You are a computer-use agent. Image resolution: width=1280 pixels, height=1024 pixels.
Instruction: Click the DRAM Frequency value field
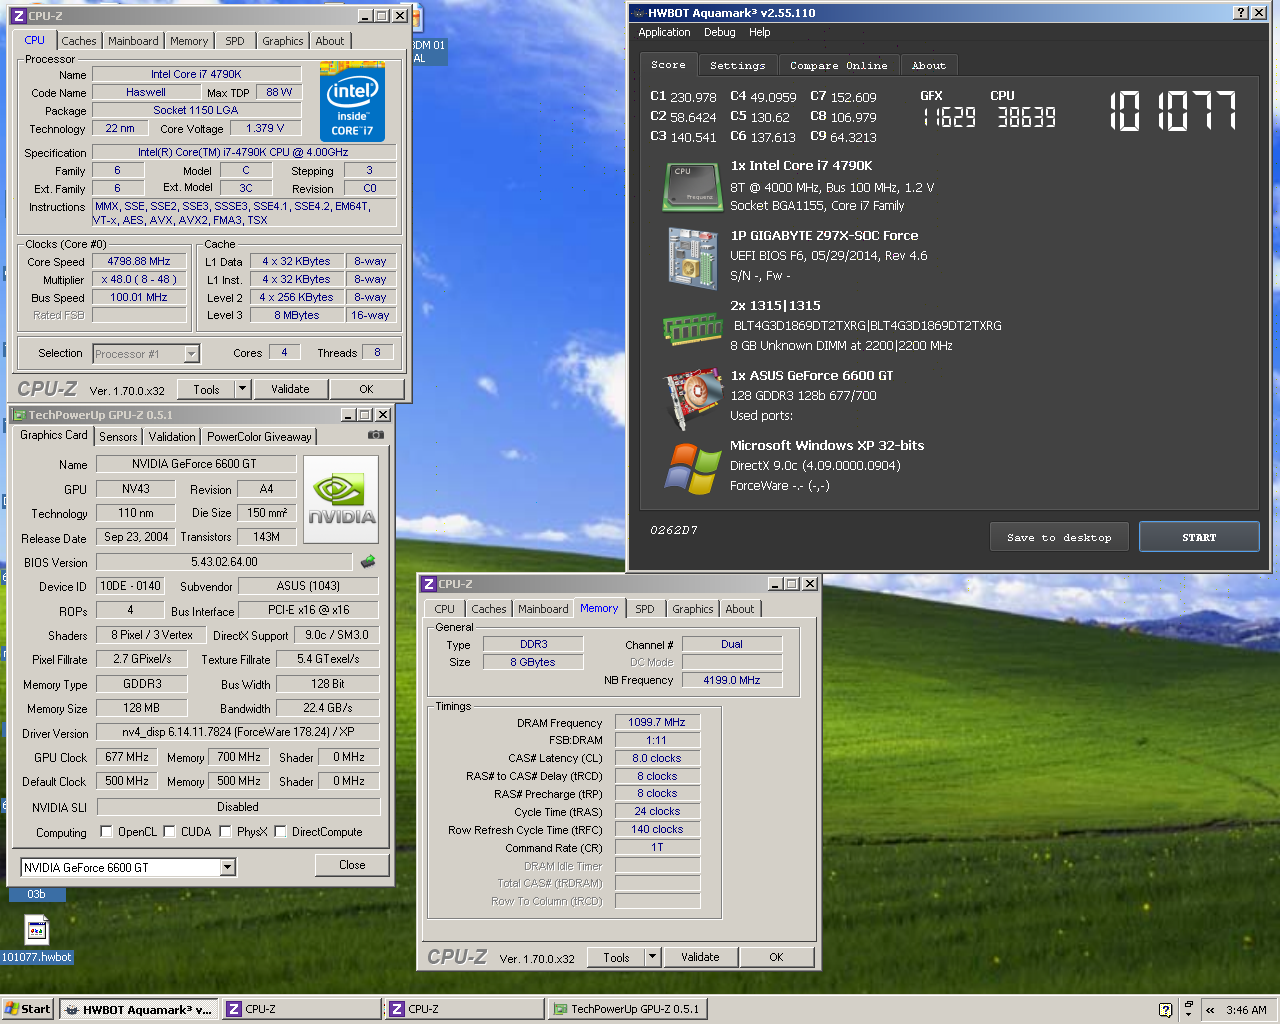click(x=657, y=722)
